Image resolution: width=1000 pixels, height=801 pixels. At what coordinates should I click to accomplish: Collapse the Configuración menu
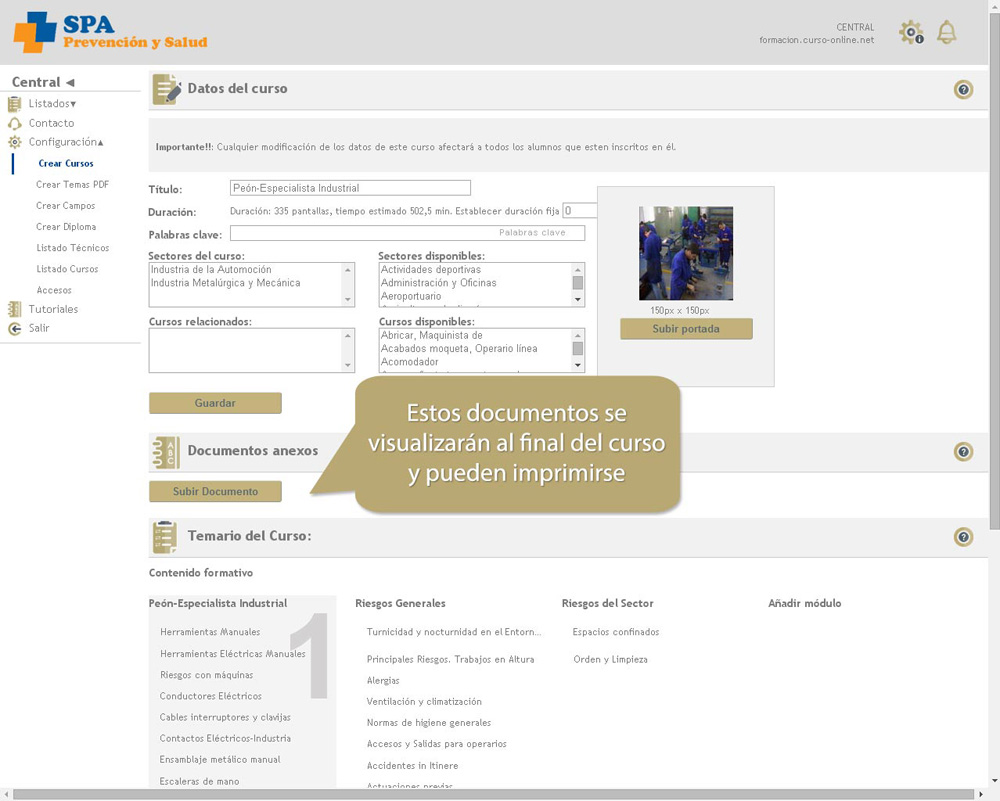pos(66,142)
